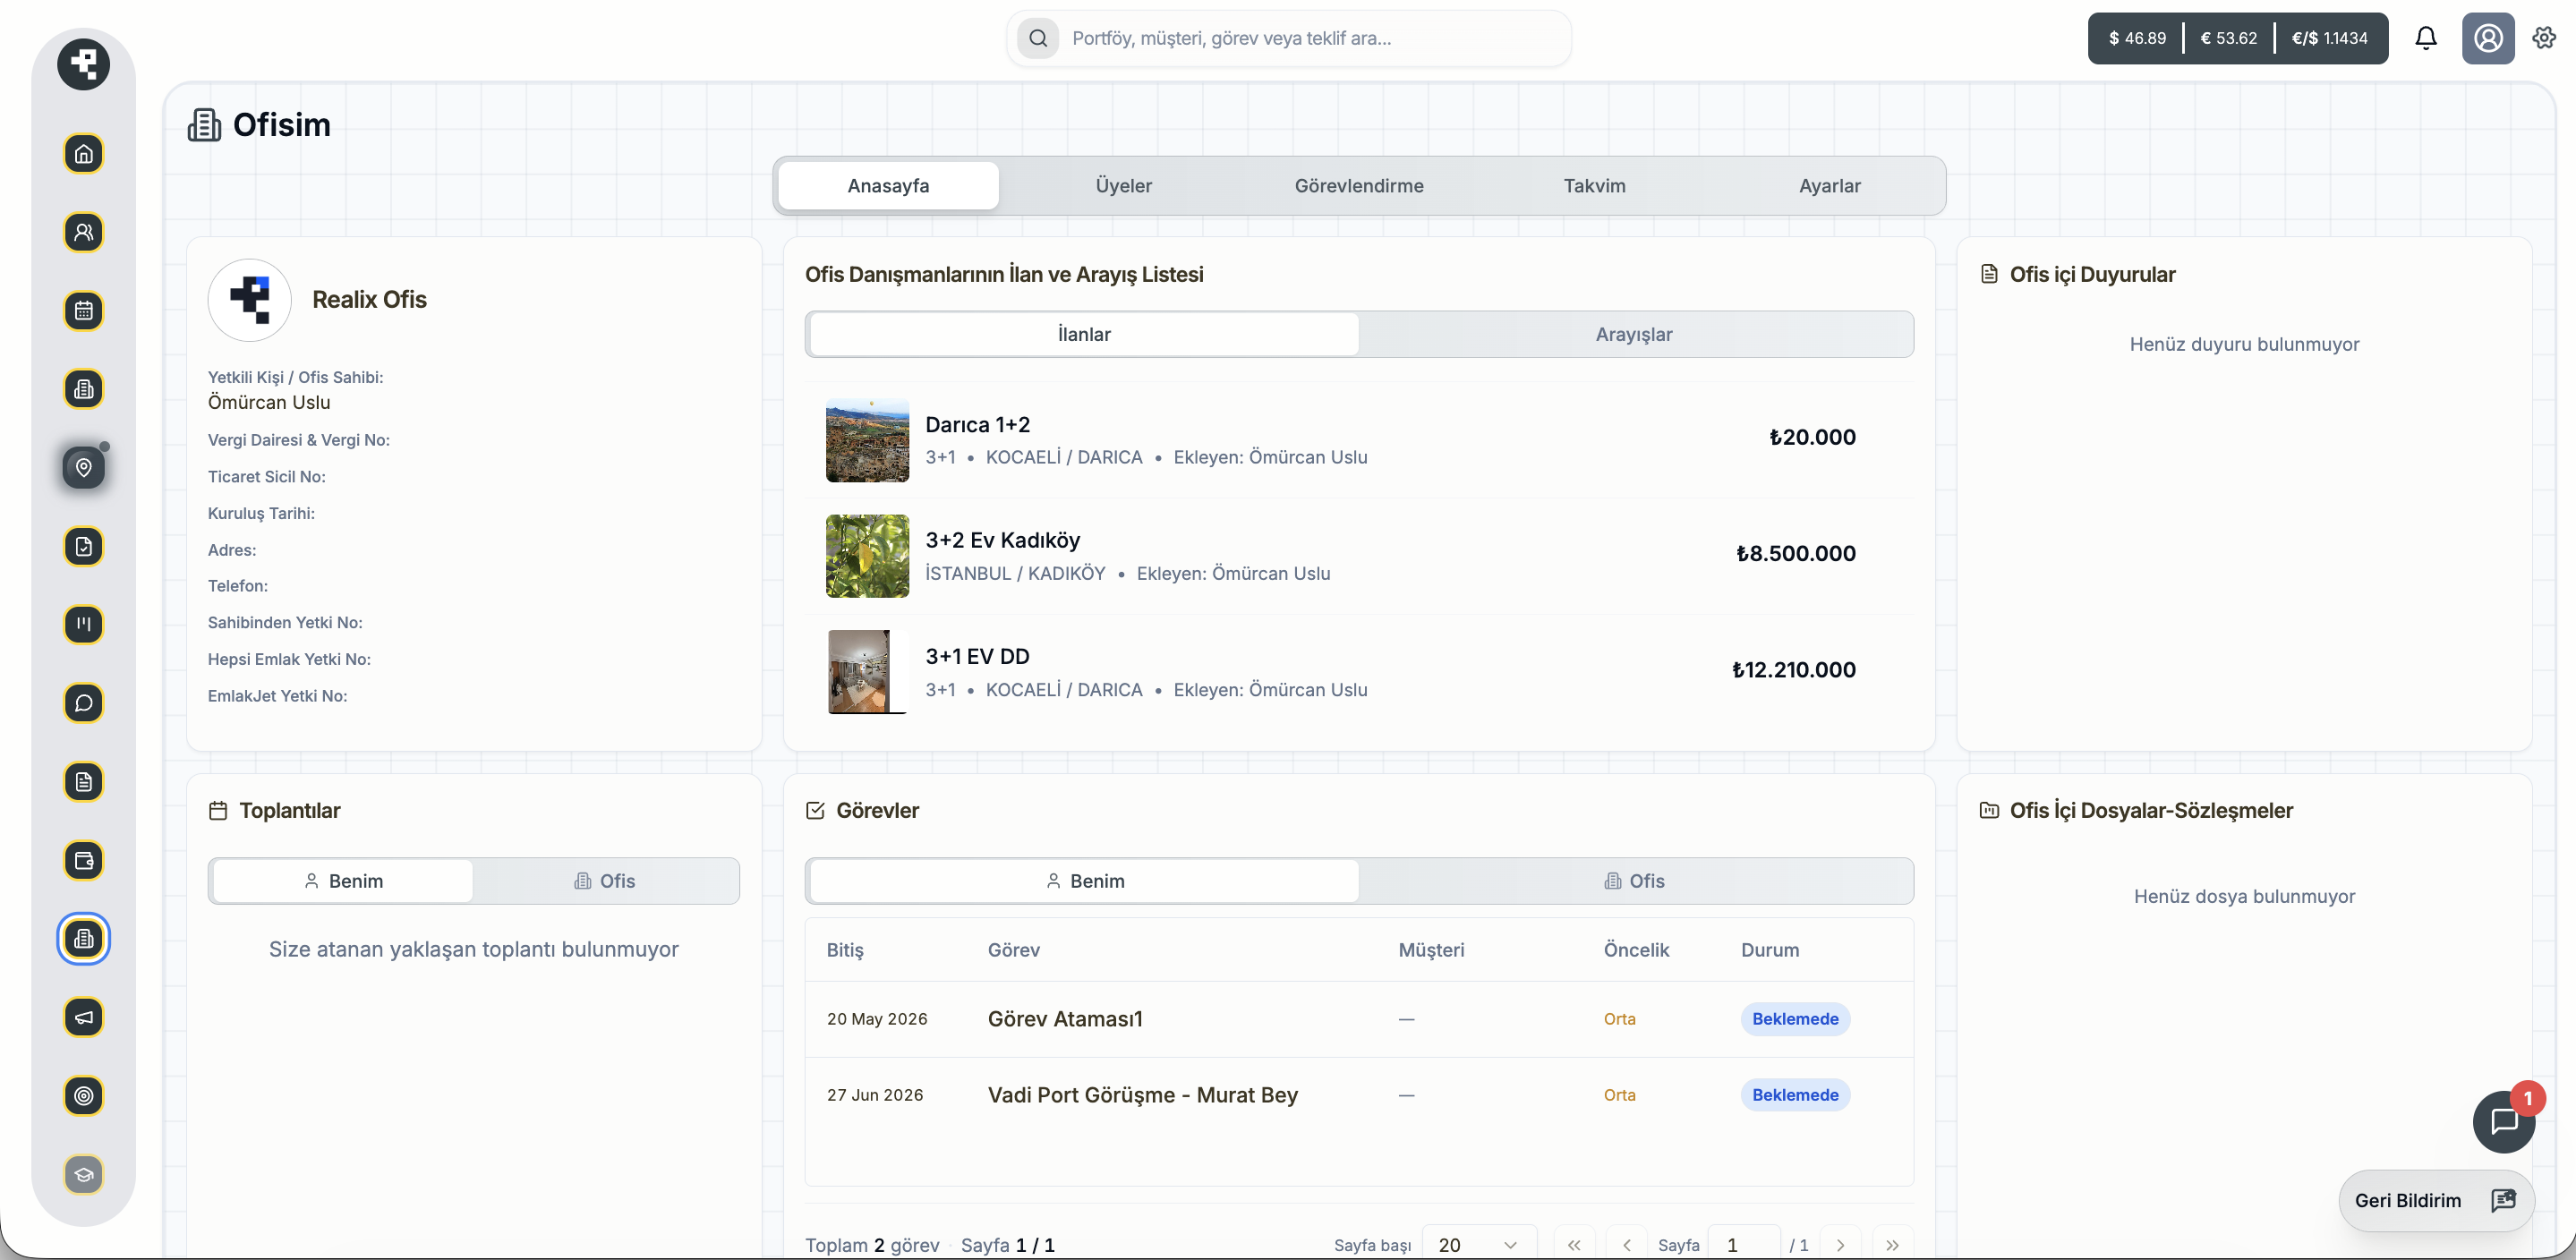This screenshot has width=2576, height=1260.
Task: Open the settings gear in top bar
Action: 2544,38
